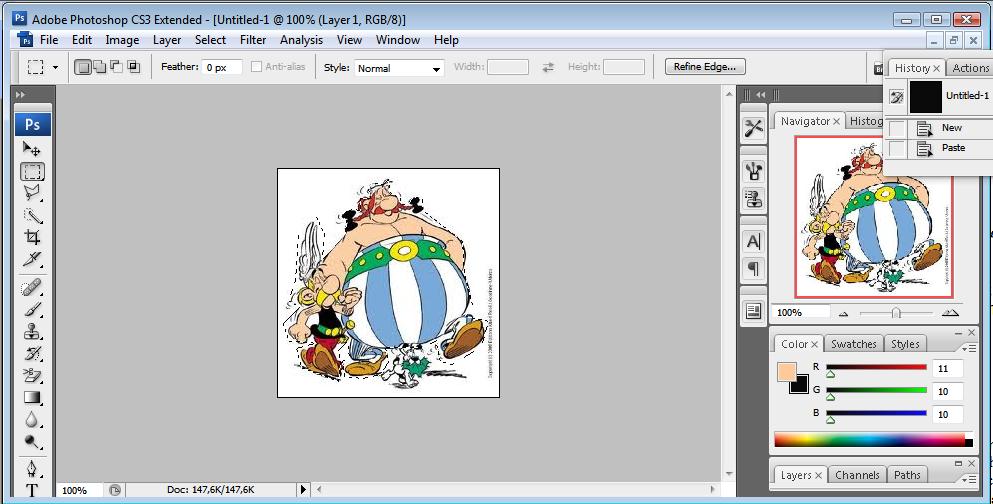This screenshot has height=504, width=993.
Task: Open the File menu
Action: [49, 39]
